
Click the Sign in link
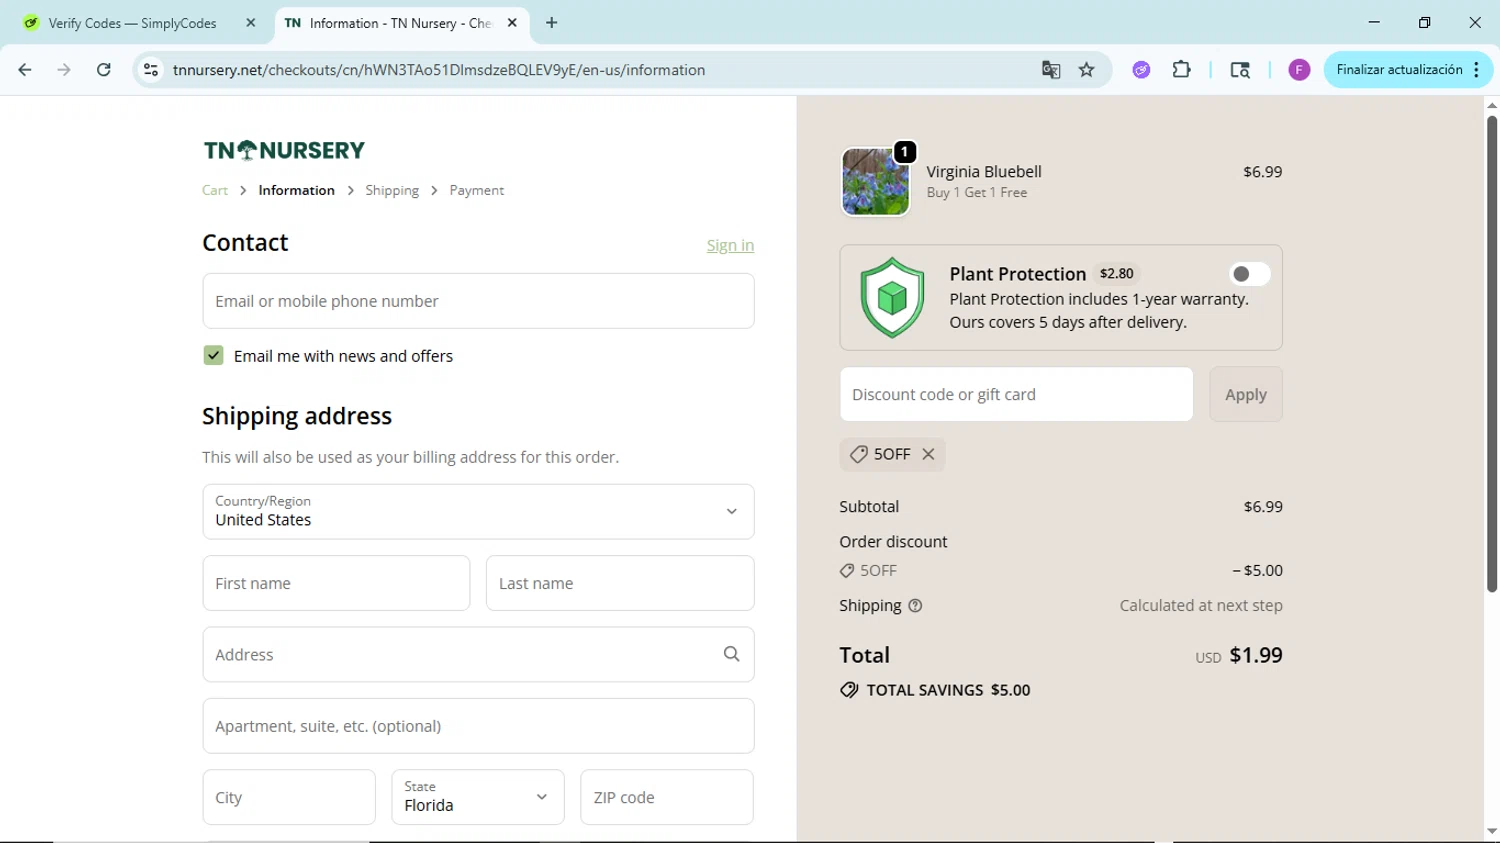[730, 245]
